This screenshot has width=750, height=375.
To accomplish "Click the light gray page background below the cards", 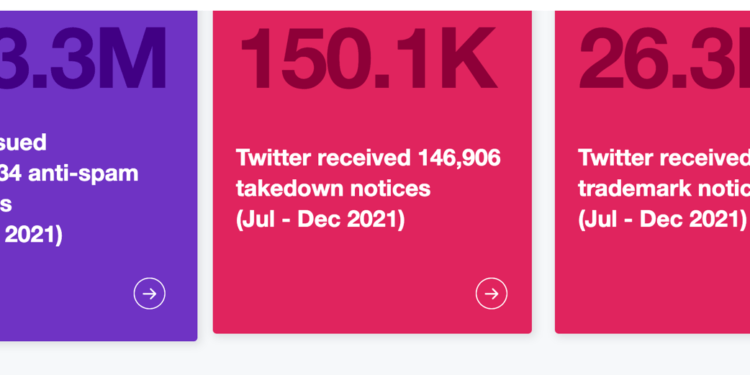I will (375, 359).
